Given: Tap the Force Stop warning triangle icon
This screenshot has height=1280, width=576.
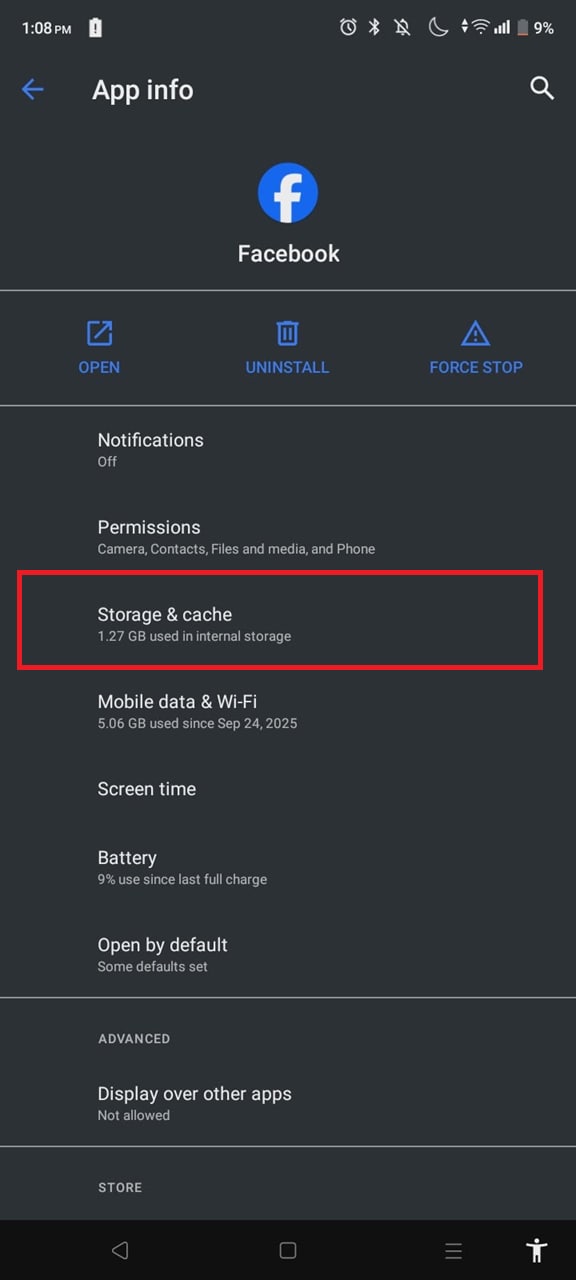Looking at the screenshot, I should click(x=475, y=334).
